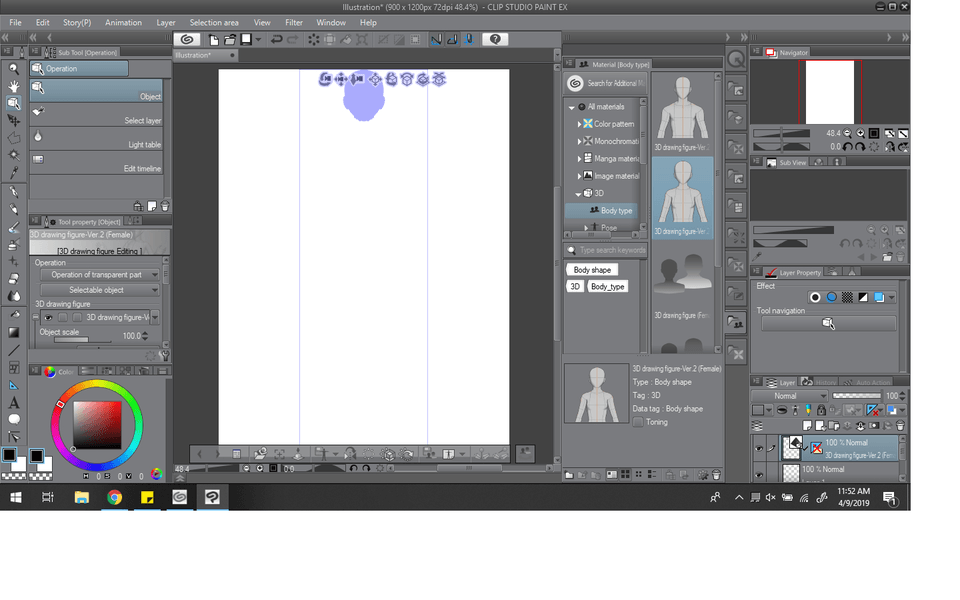The width and height of the screenshot is (960, 600).
Task: Enable Border effect in Layer Property
Action: pos(815,297)
